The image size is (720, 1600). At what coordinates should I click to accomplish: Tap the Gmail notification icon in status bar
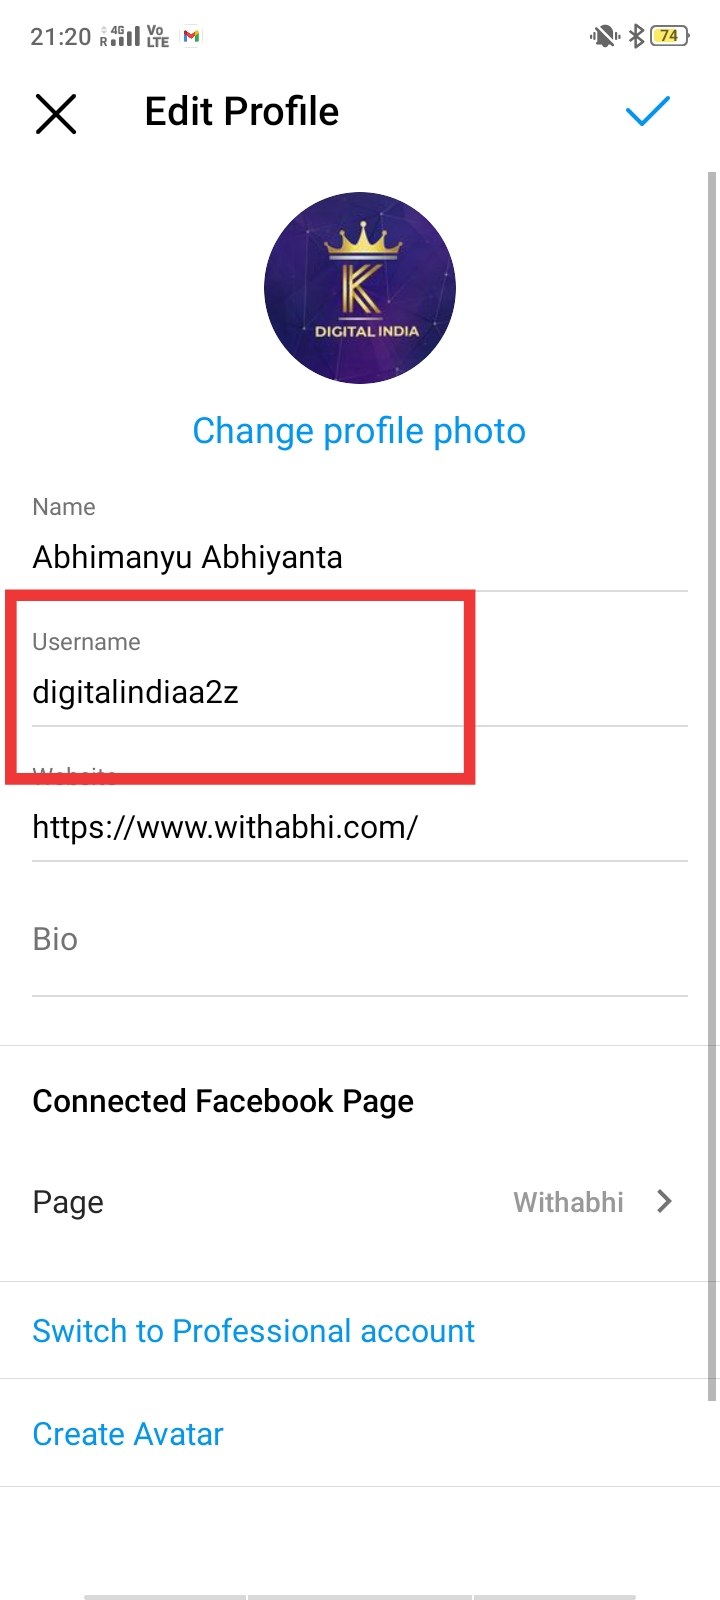point(190,35)
